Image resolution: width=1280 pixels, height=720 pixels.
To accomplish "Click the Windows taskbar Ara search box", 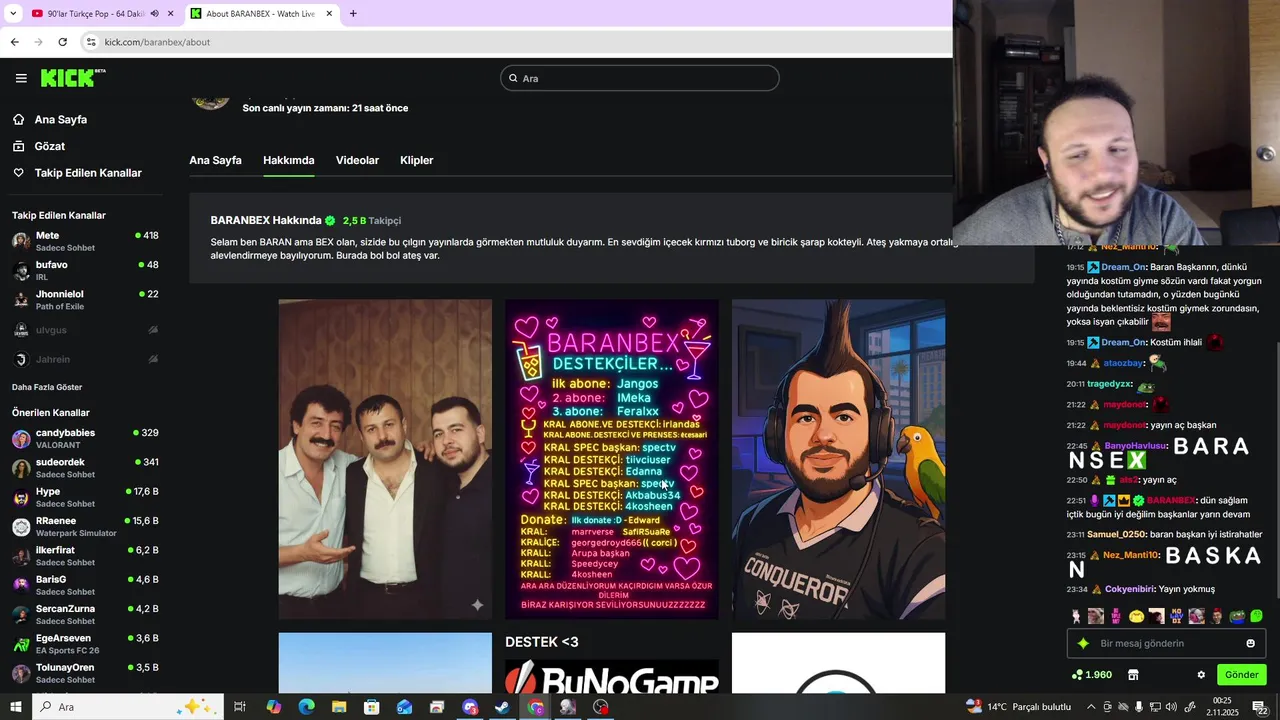I will [128, 707].
